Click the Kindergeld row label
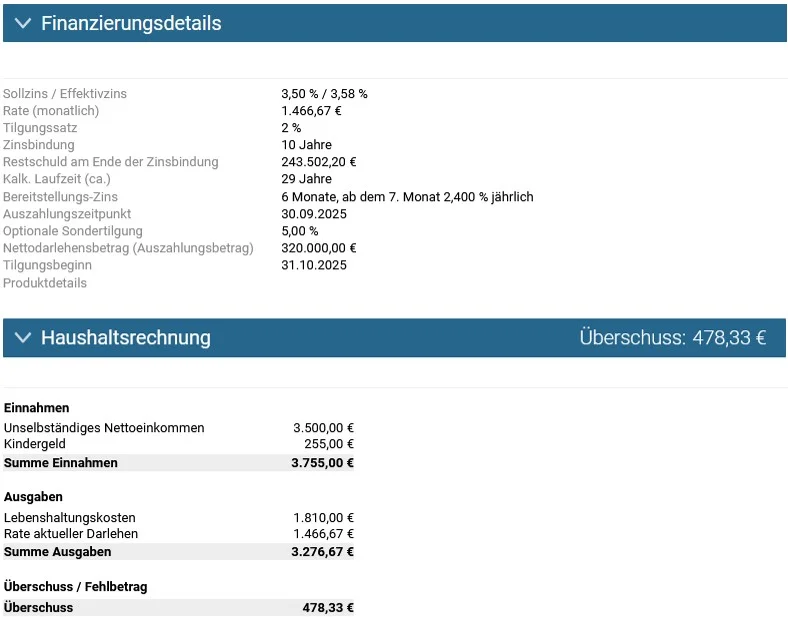The height and width of the screenshot is (620, 788). 35,444
